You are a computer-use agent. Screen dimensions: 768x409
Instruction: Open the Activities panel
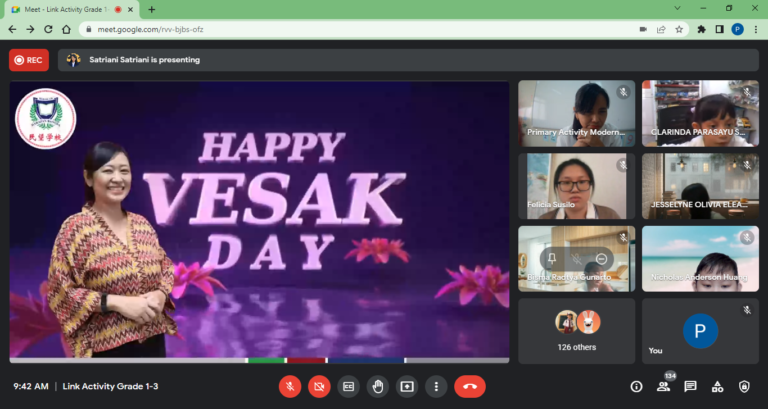[x=717, y=386]
